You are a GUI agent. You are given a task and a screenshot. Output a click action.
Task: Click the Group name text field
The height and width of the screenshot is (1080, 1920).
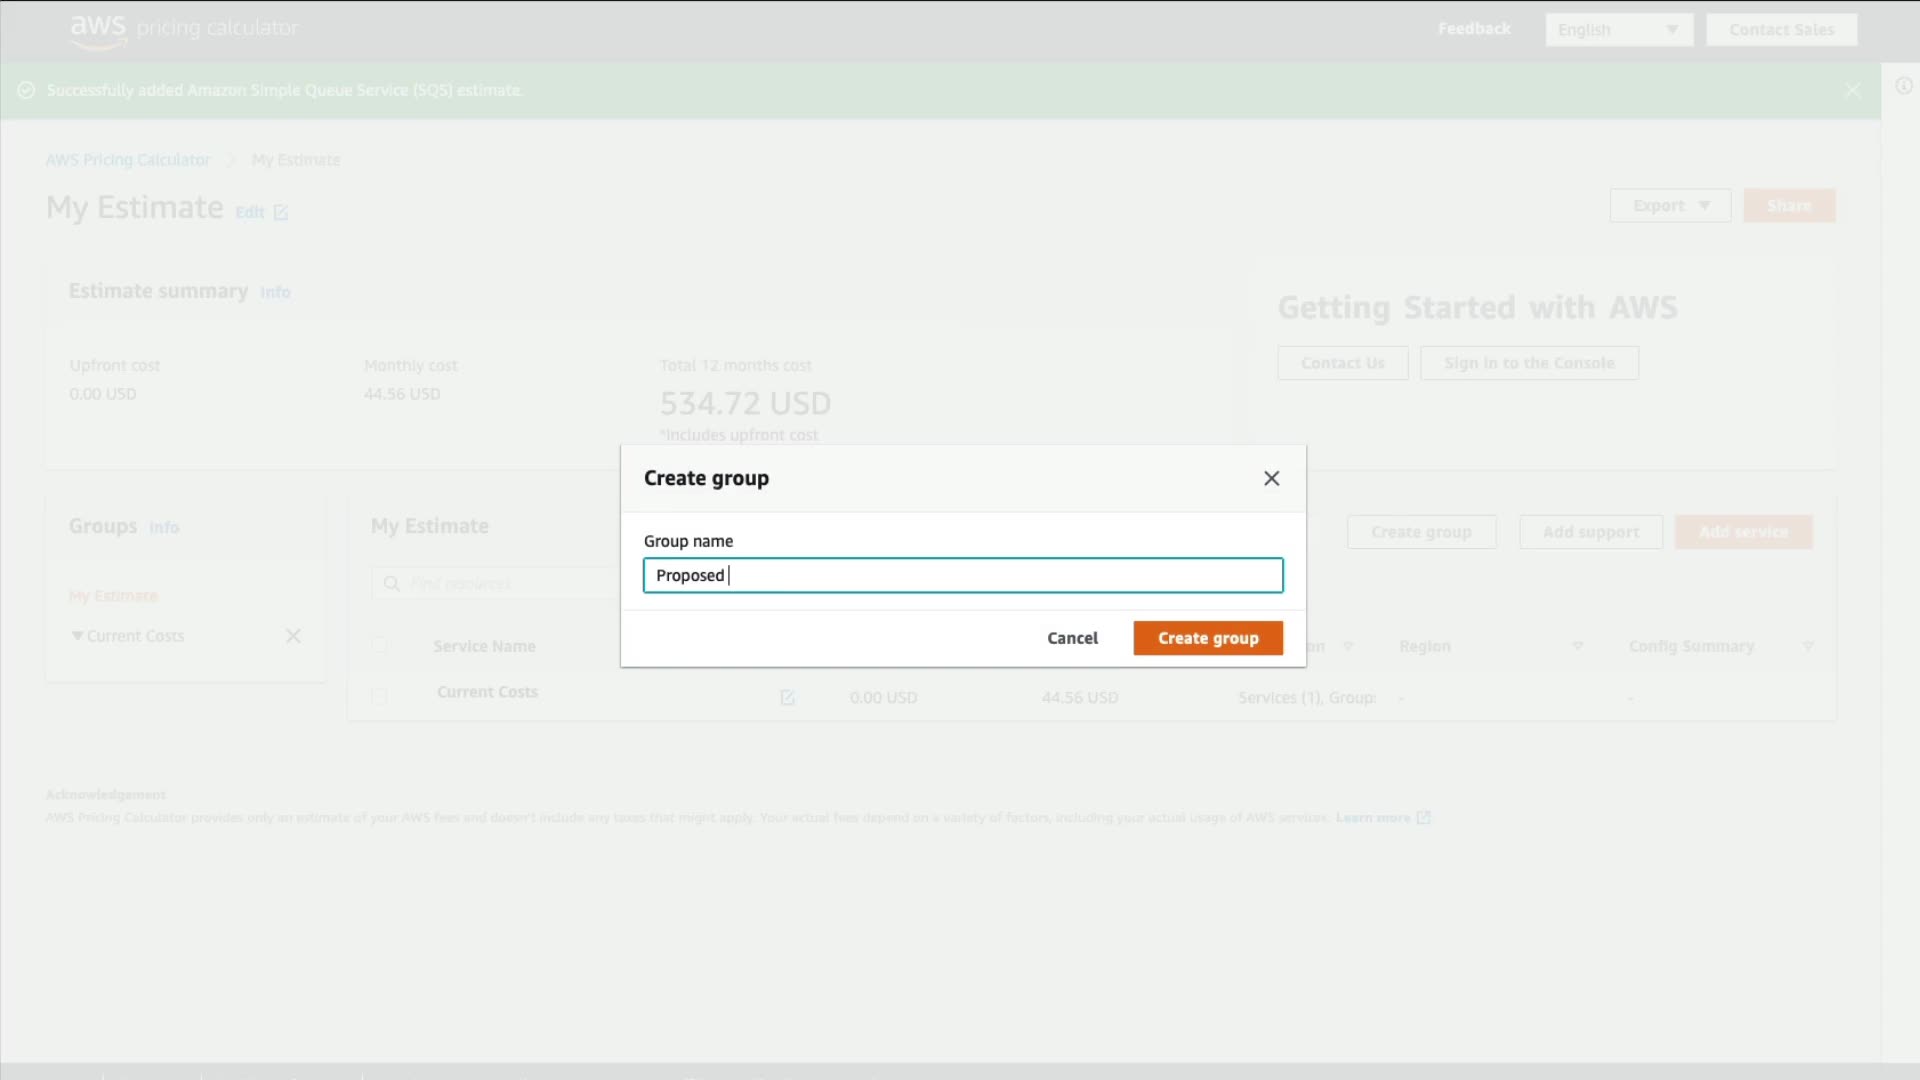pos(962,576)
